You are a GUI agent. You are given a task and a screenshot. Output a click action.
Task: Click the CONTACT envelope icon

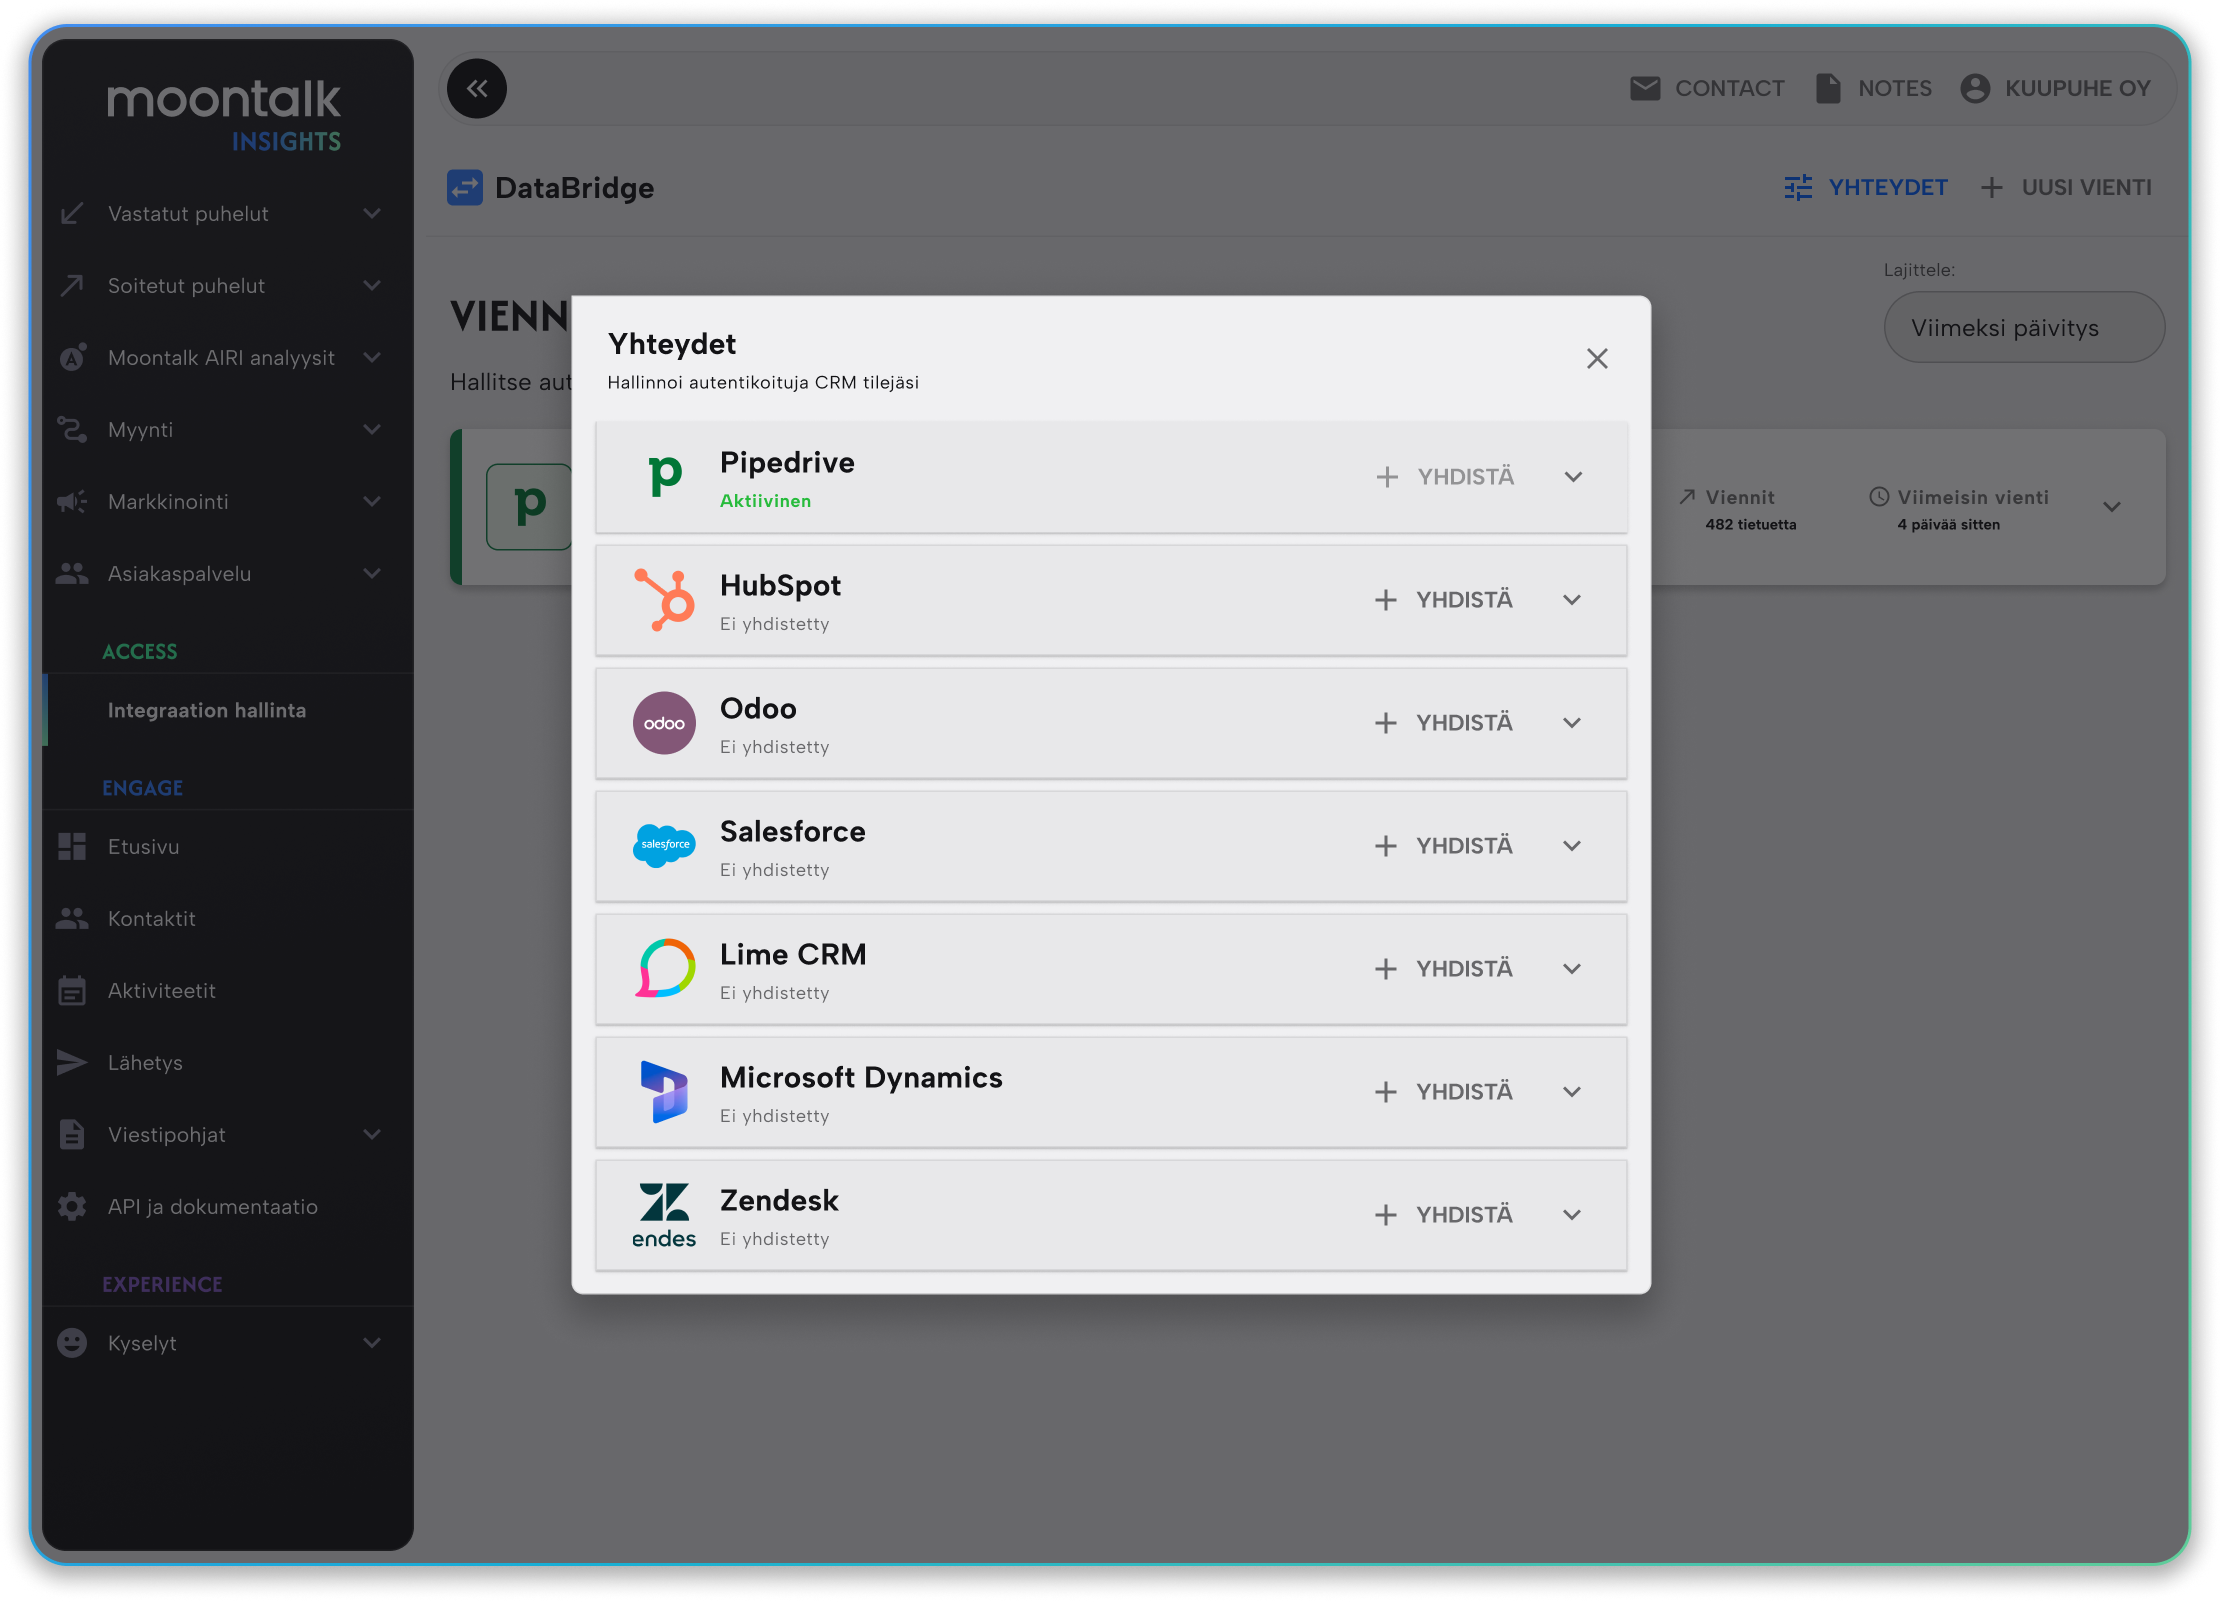pos(1645,88)
